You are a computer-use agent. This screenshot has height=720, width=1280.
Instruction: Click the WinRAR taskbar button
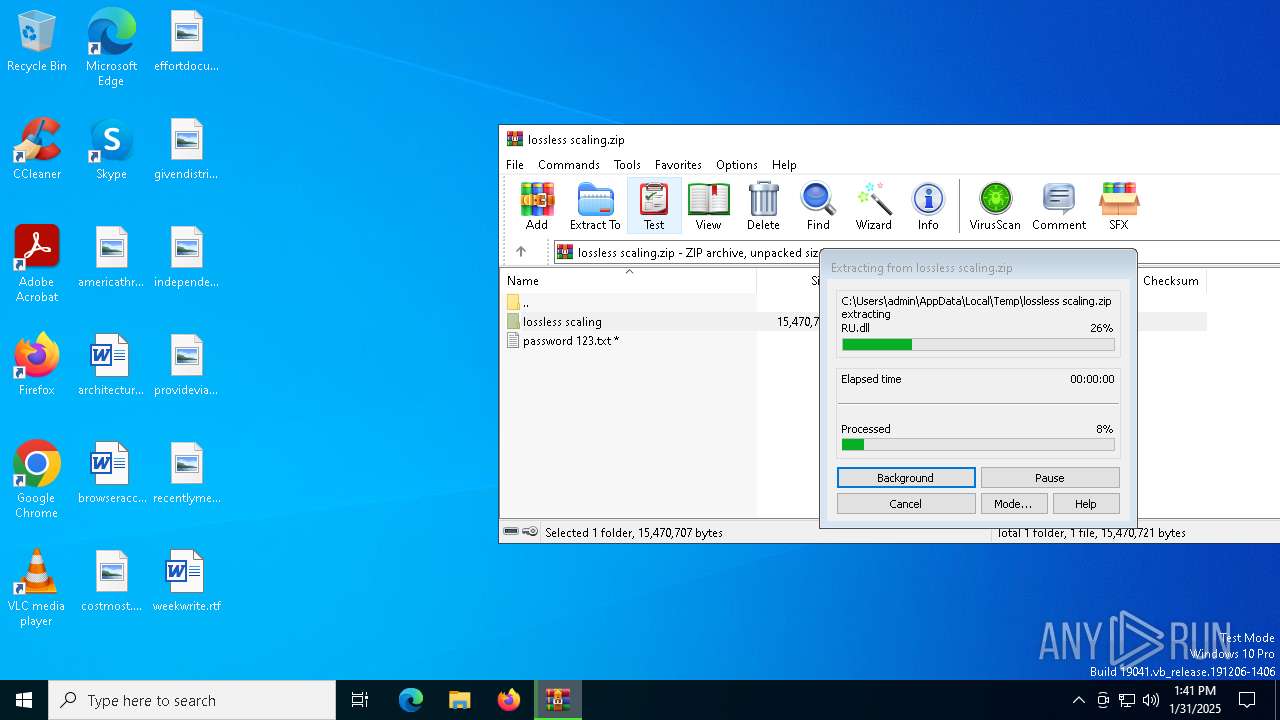coord(557,700)
